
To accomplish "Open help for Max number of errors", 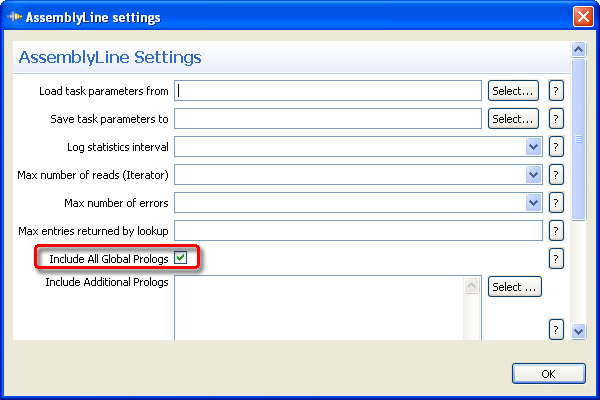I will 556,203.
